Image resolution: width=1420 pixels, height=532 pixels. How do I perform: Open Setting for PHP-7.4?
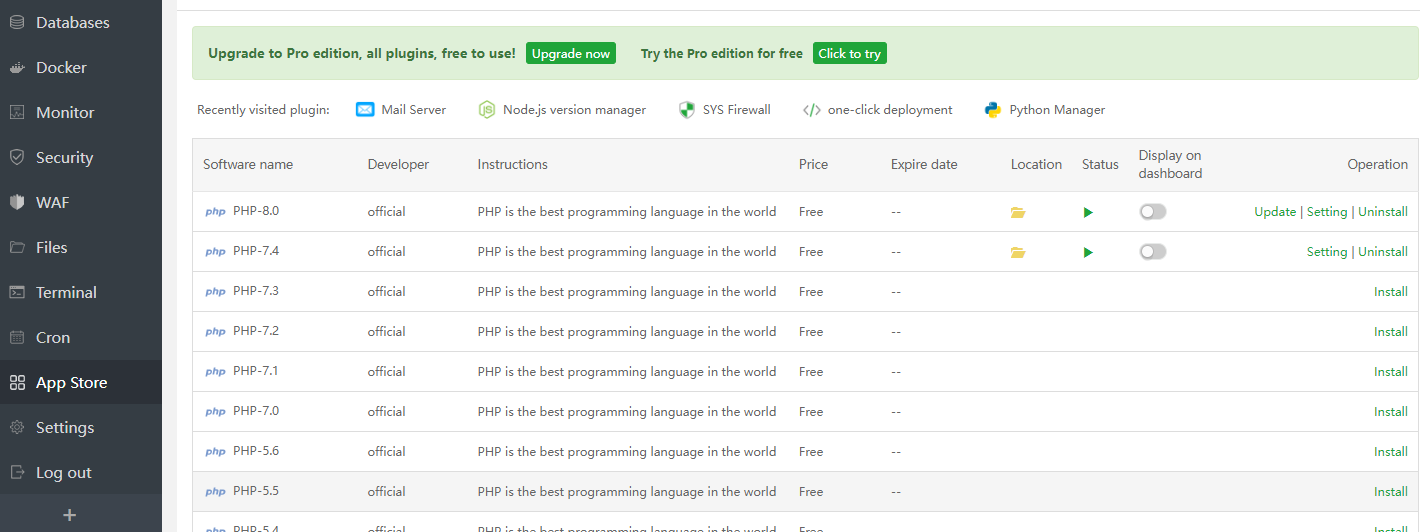pyautogui.click(x=1327, y=252)
